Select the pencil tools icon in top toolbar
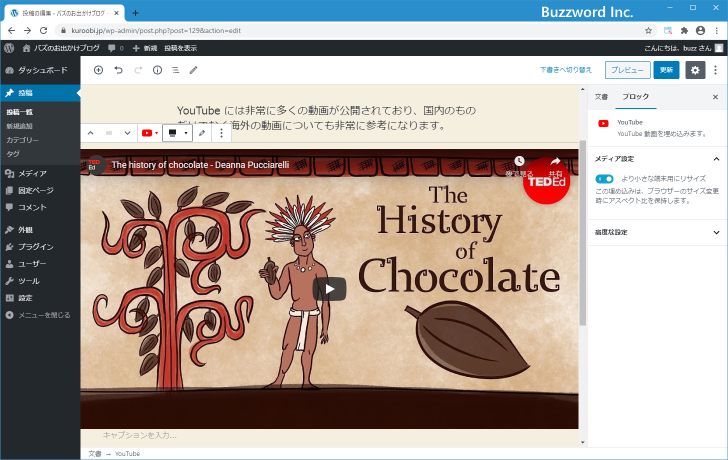 pyautogui.click(x=194, y=70)
